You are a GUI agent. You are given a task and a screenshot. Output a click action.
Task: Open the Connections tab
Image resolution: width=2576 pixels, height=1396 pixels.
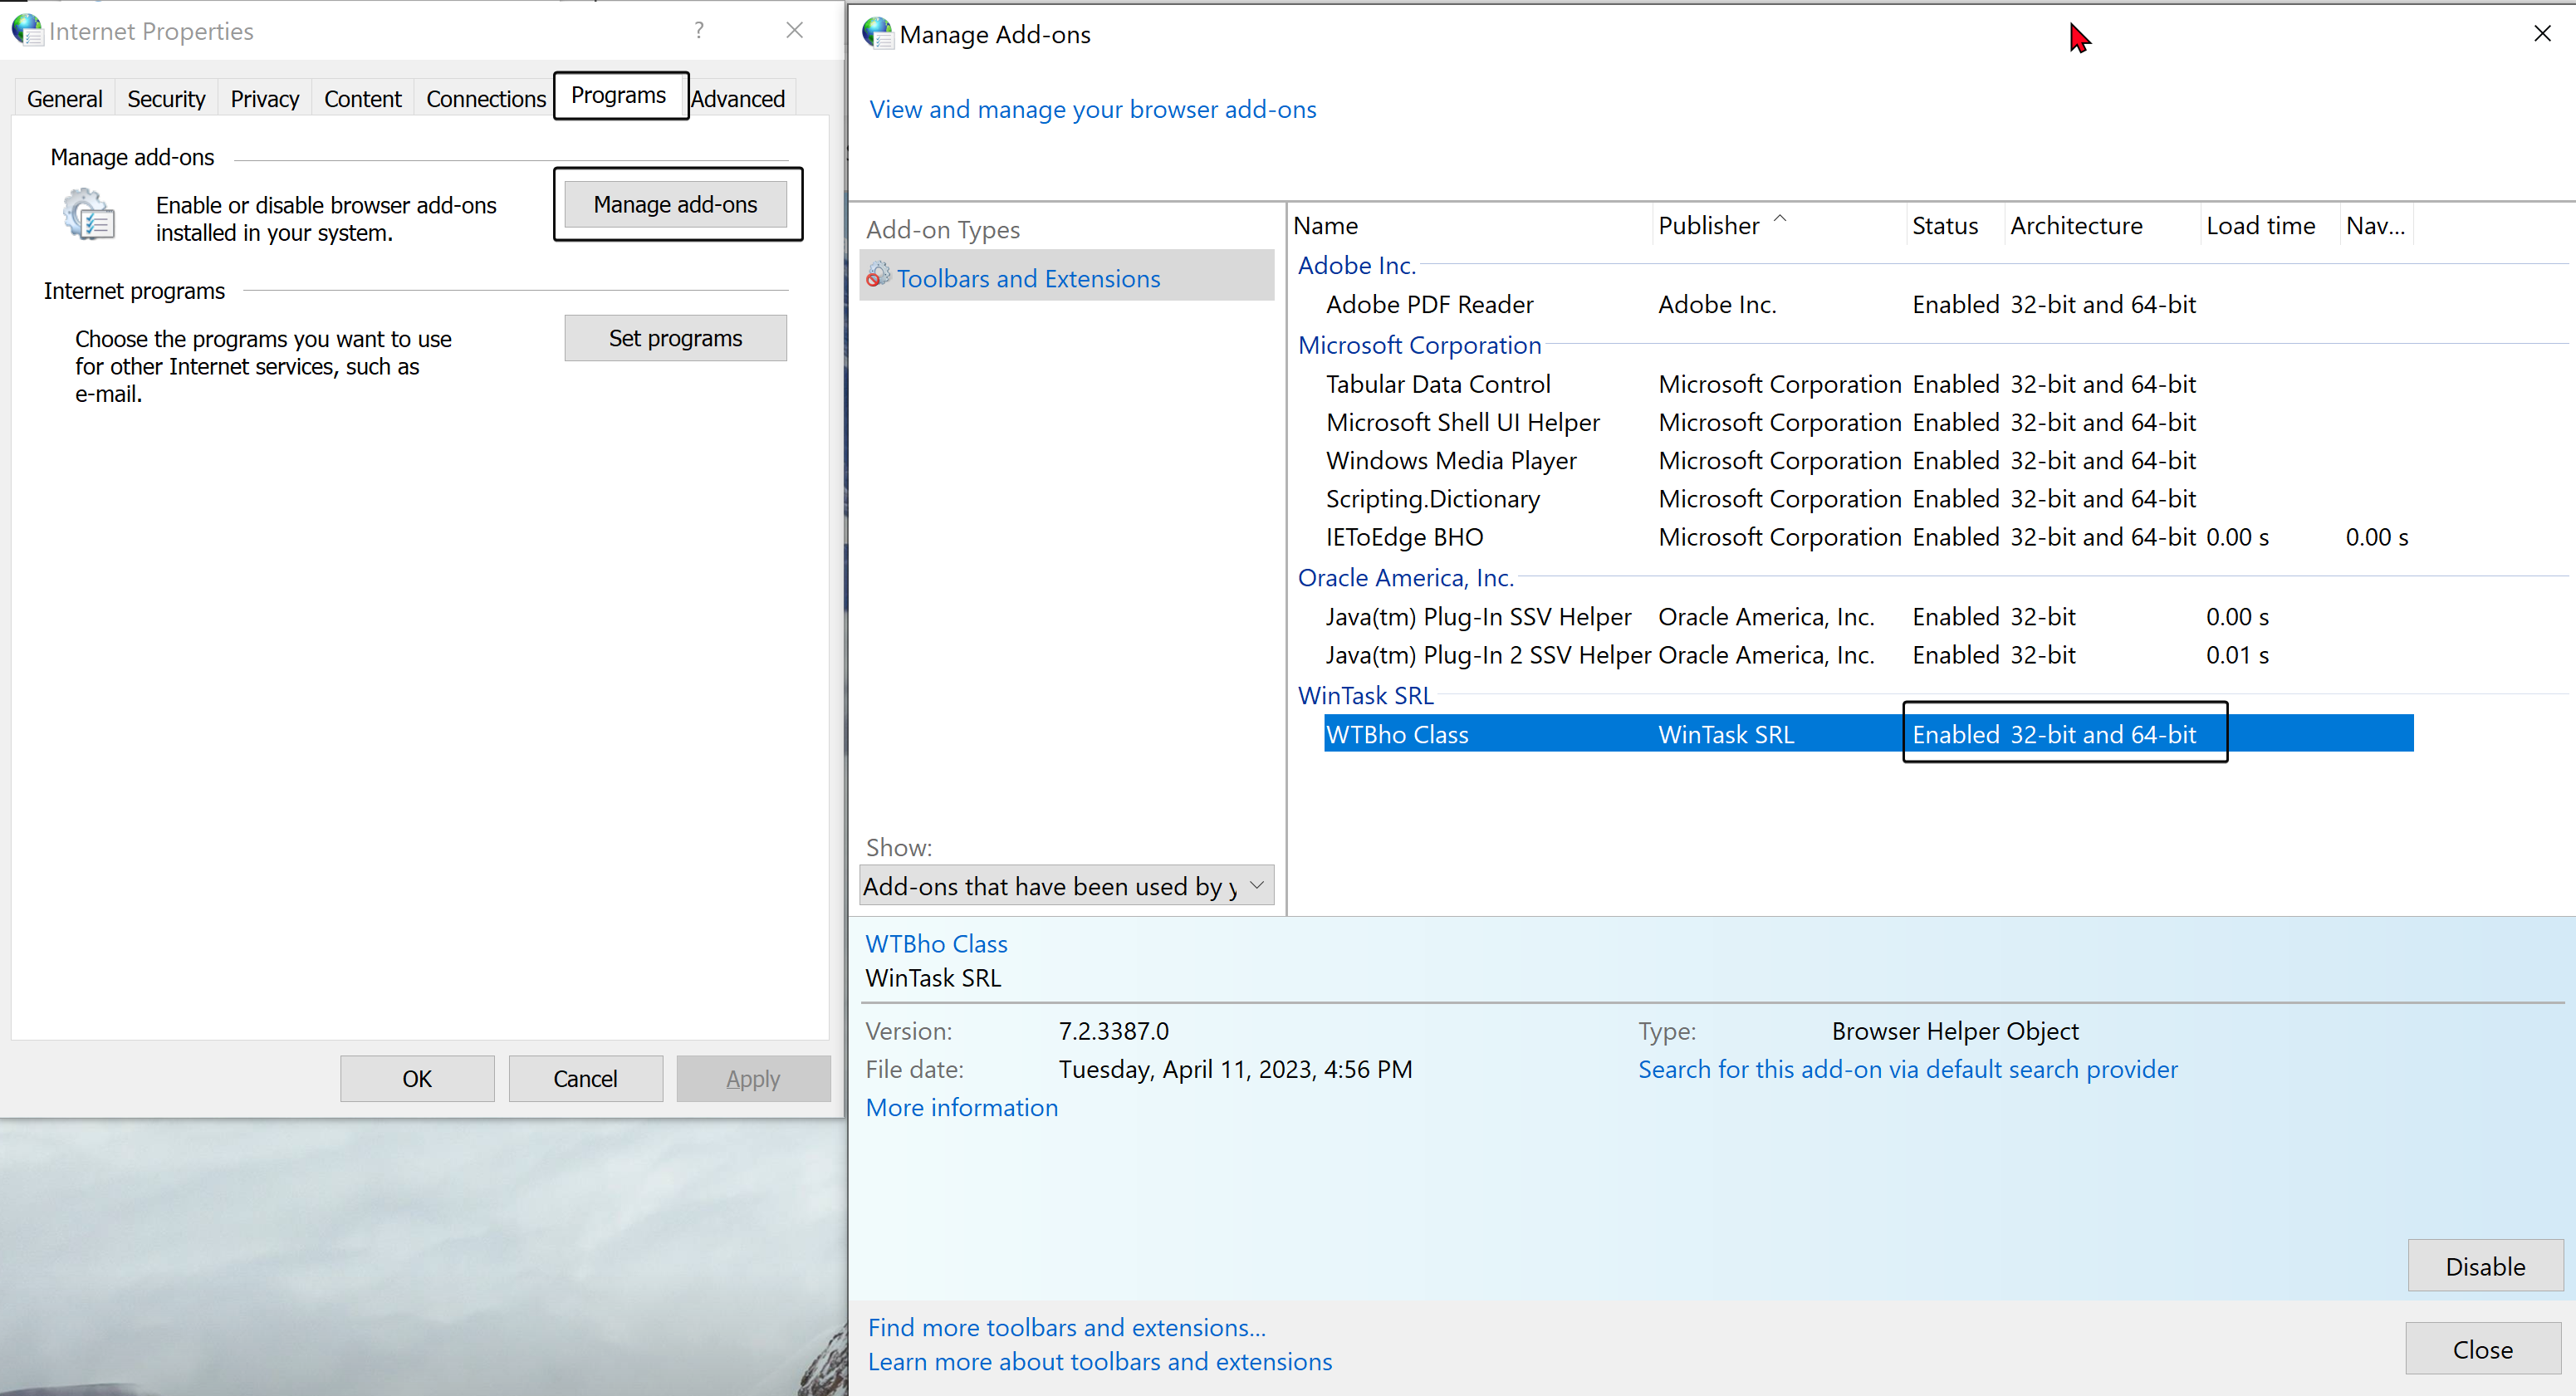point(486,99)
